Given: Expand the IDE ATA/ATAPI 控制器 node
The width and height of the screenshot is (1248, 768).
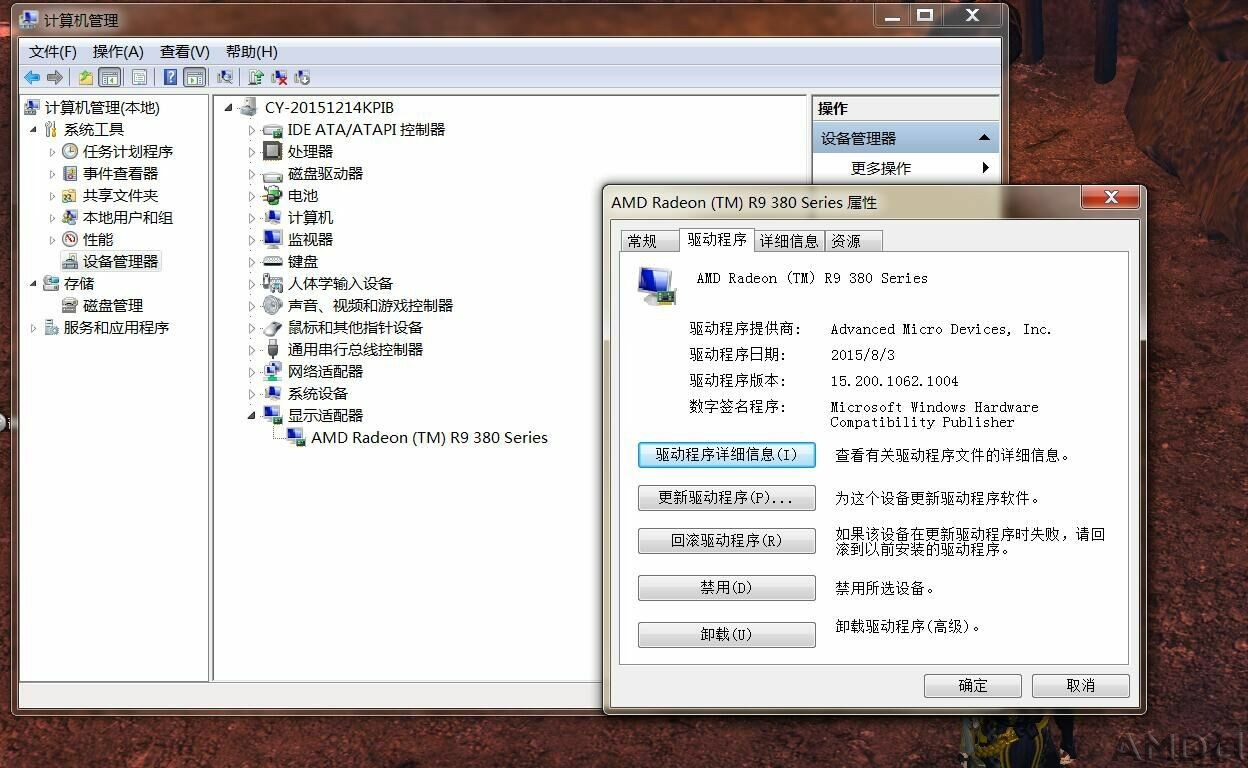Looking at the screenshot, I should [x=252, y=130].
